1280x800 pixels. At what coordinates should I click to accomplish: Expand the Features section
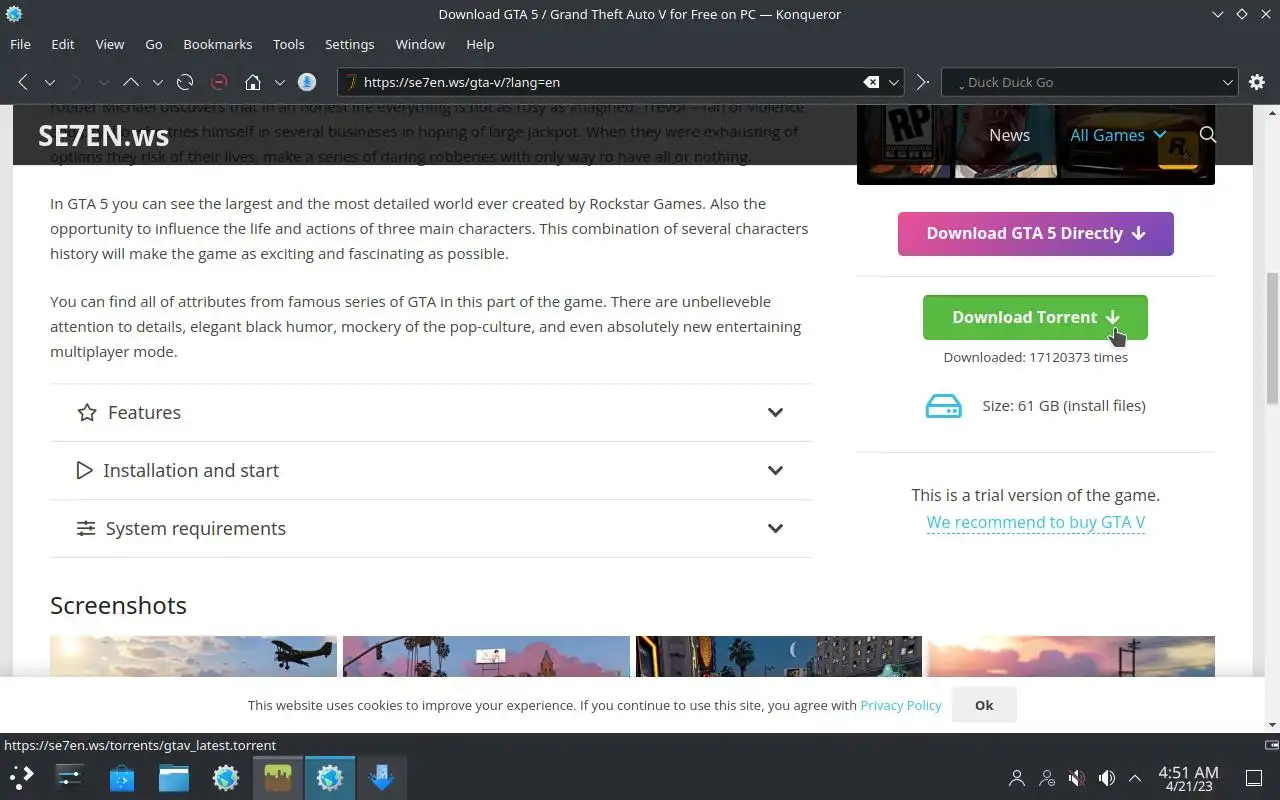click(x=431, y=412)
